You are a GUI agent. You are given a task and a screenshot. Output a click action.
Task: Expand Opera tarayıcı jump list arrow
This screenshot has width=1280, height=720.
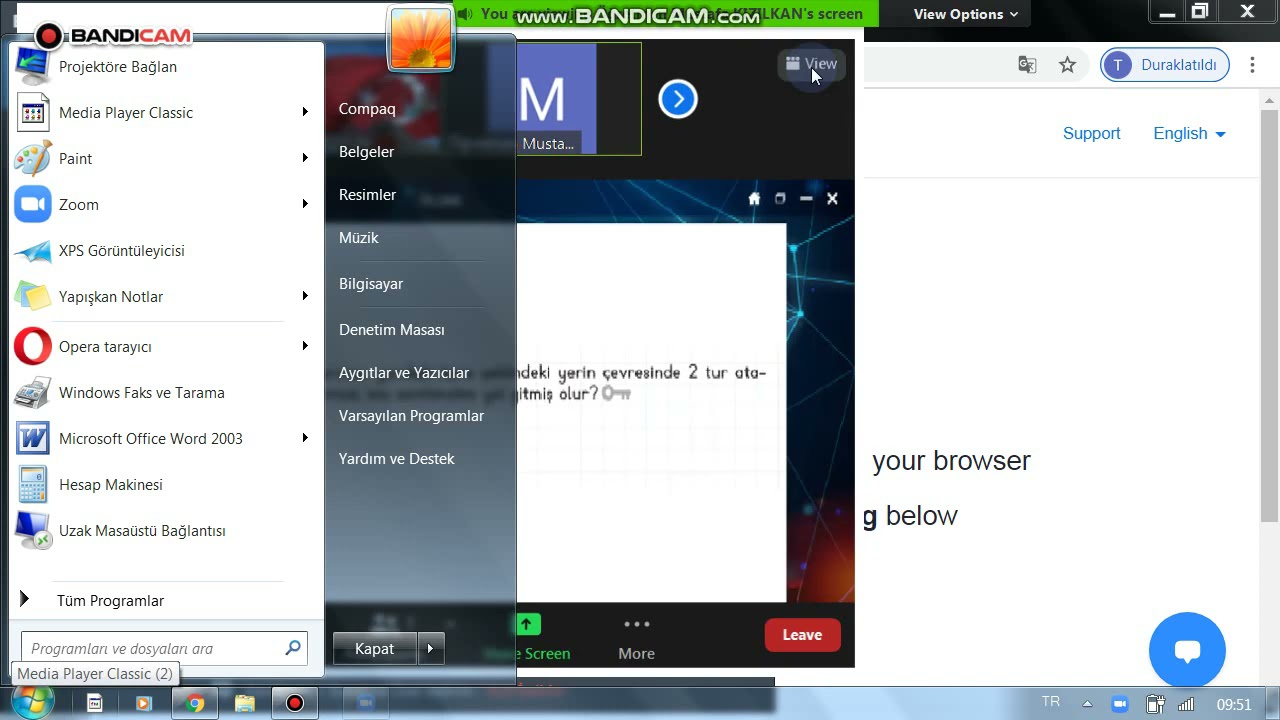(305, 346)
